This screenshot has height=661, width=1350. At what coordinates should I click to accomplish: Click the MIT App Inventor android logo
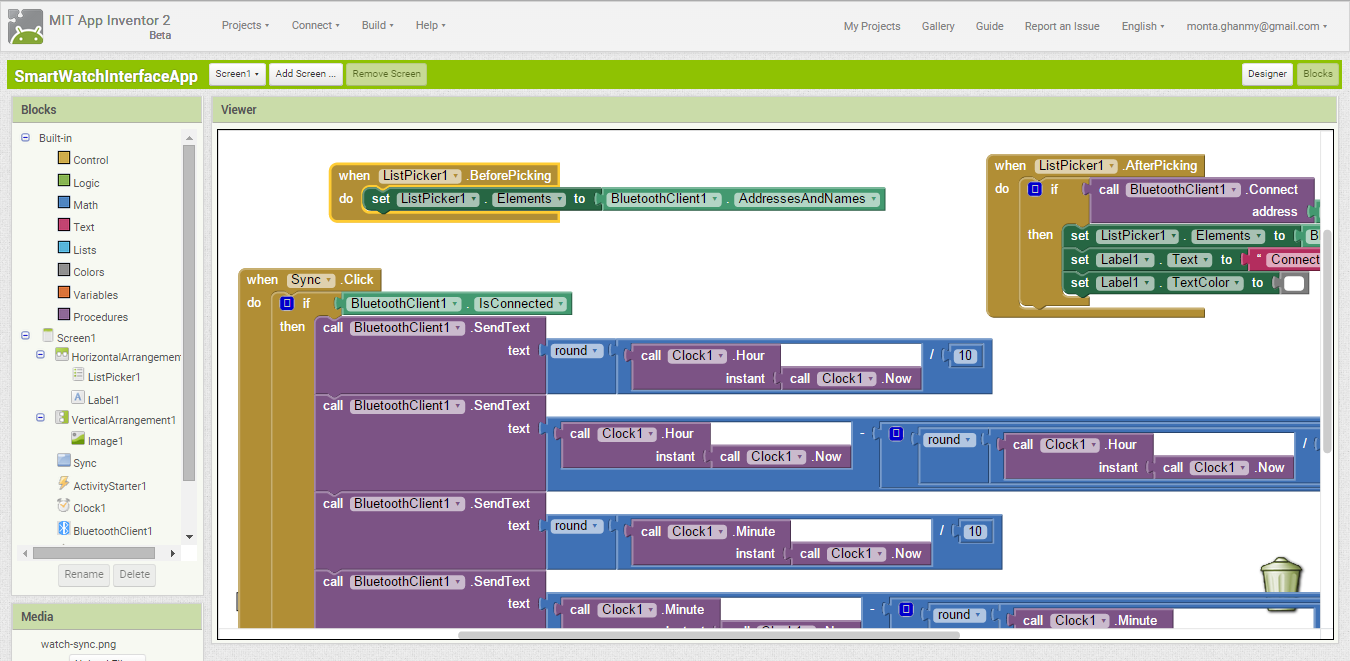coord(25,26)
